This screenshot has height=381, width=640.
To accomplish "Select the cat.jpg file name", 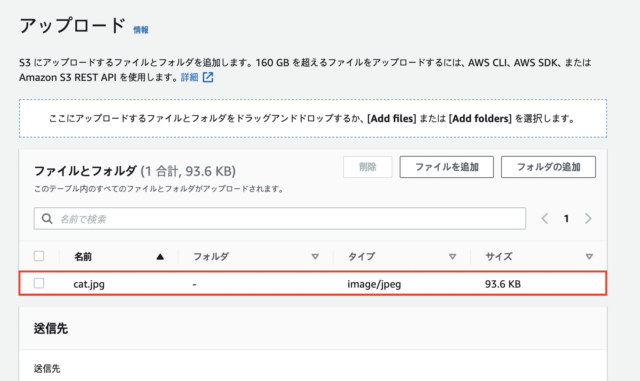I will pyautogui.click(x=89, y=284).
